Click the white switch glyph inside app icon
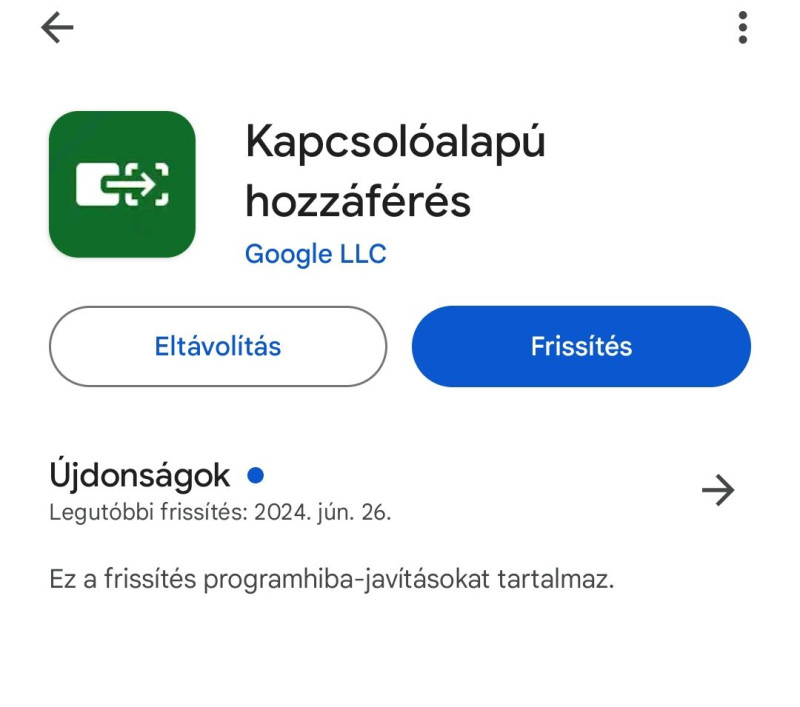Viewport: 800px width, 707px height. [x=122, y=184]
